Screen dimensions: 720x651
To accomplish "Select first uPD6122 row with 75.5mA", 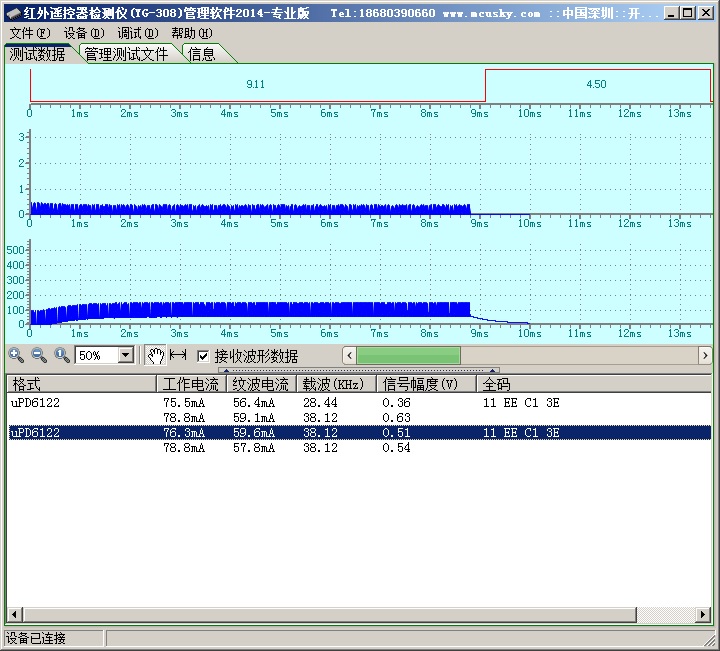I will point(35,403).
